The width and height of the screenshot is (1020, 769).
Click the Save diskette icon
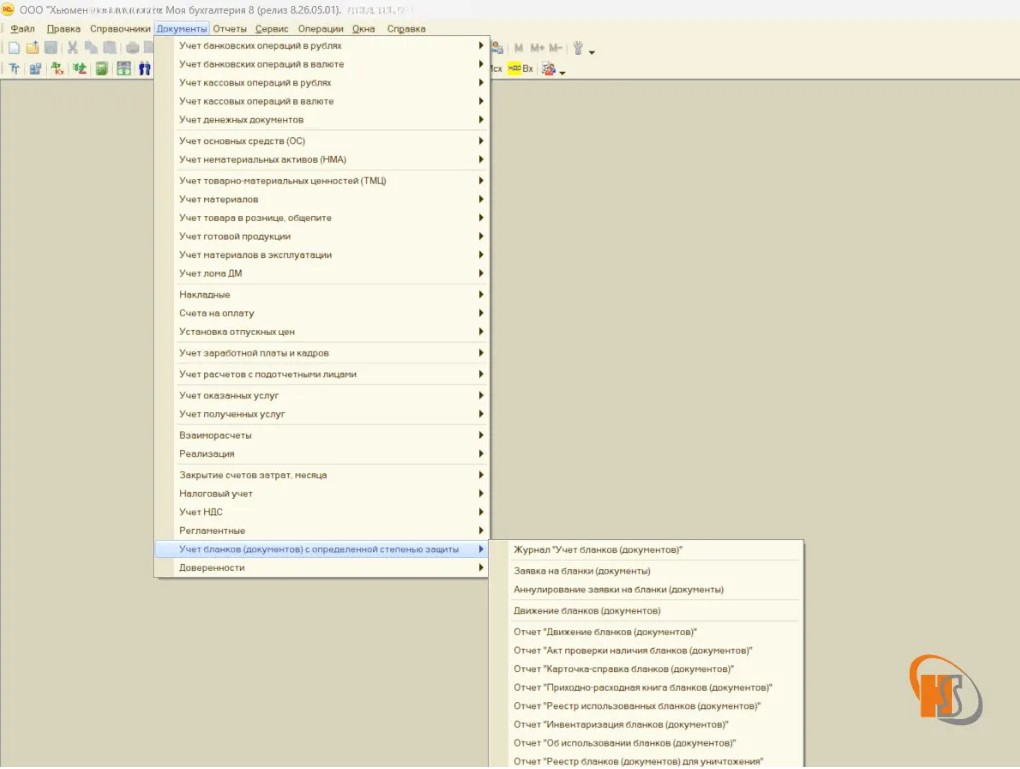51,47
